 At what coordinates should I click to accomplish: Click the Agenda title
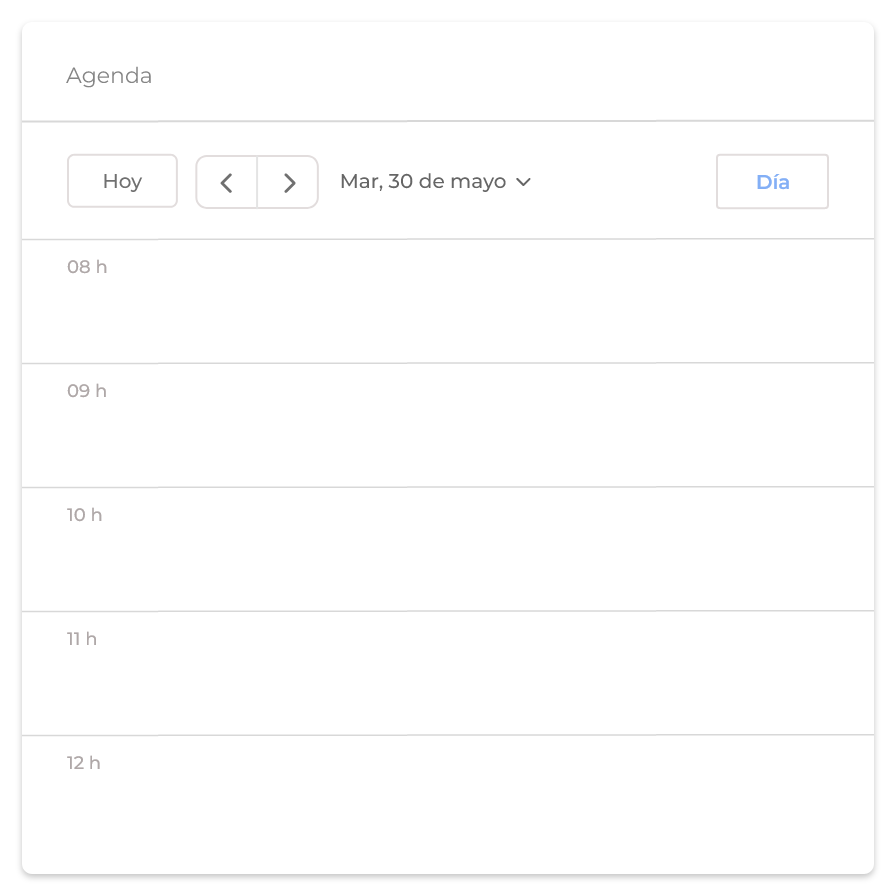109,76
